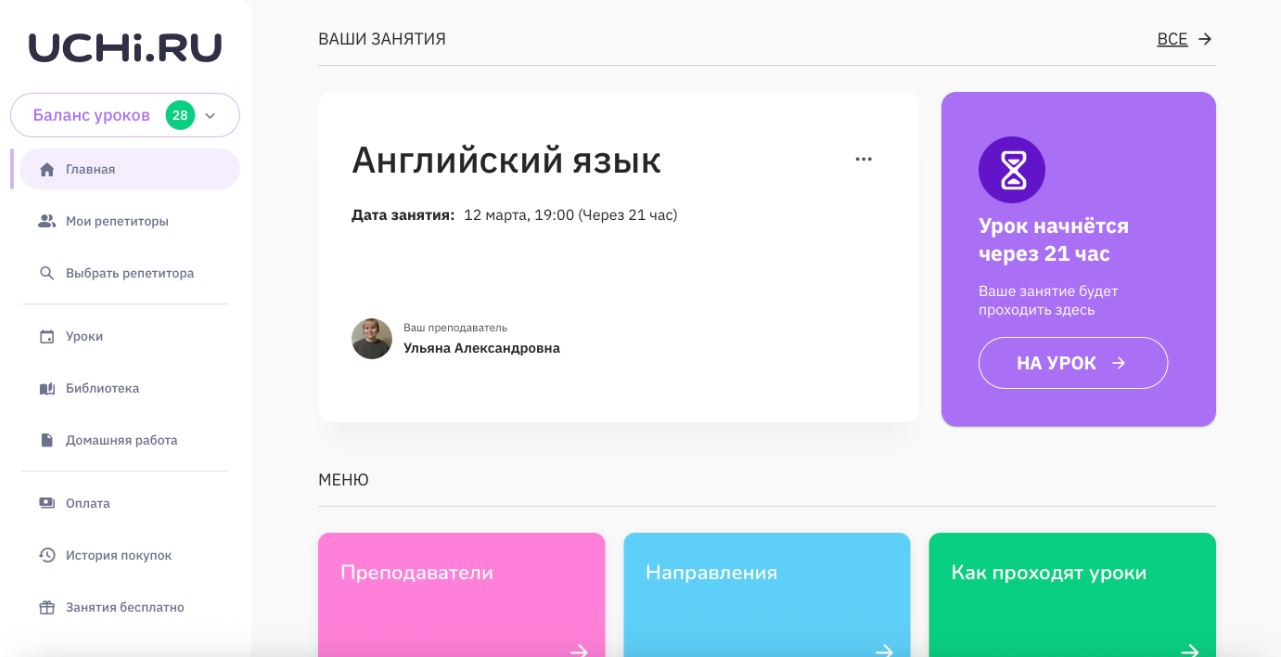Click the gift icon beside Занятия бесплатно

[x=46, y=607]
